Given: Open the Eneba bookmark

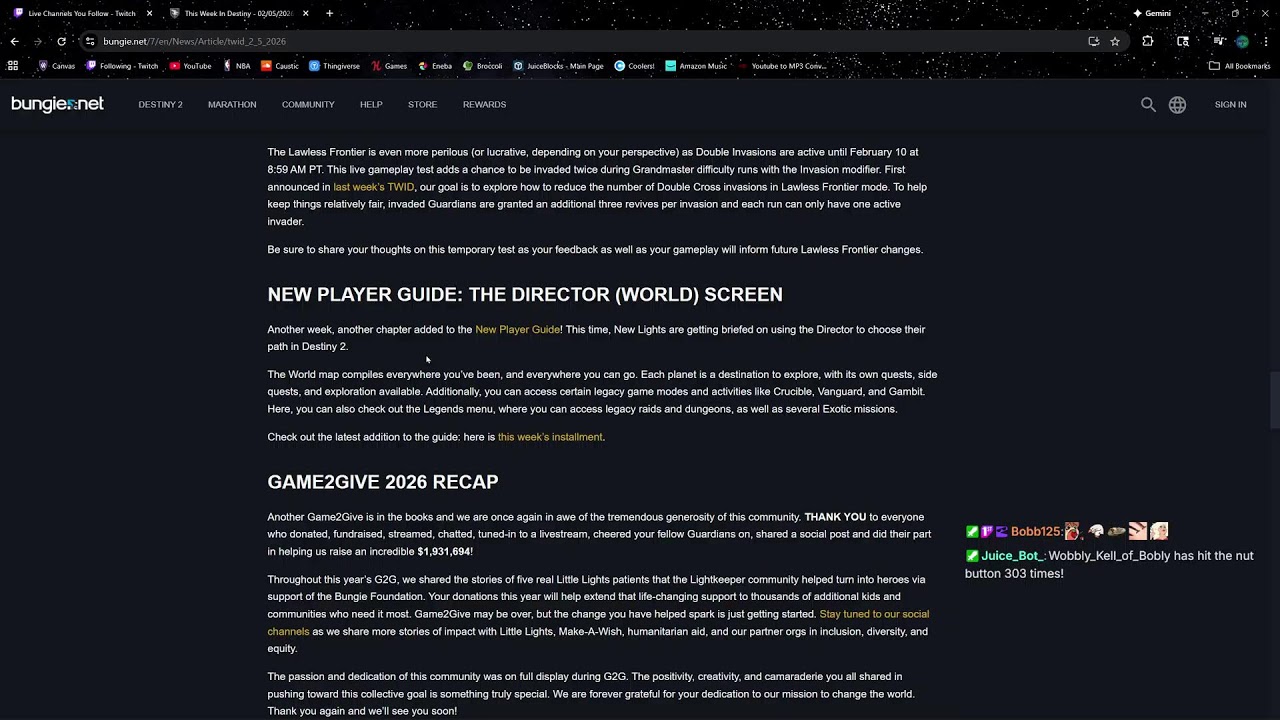Looking at the screenshot, I should [435, 66].
